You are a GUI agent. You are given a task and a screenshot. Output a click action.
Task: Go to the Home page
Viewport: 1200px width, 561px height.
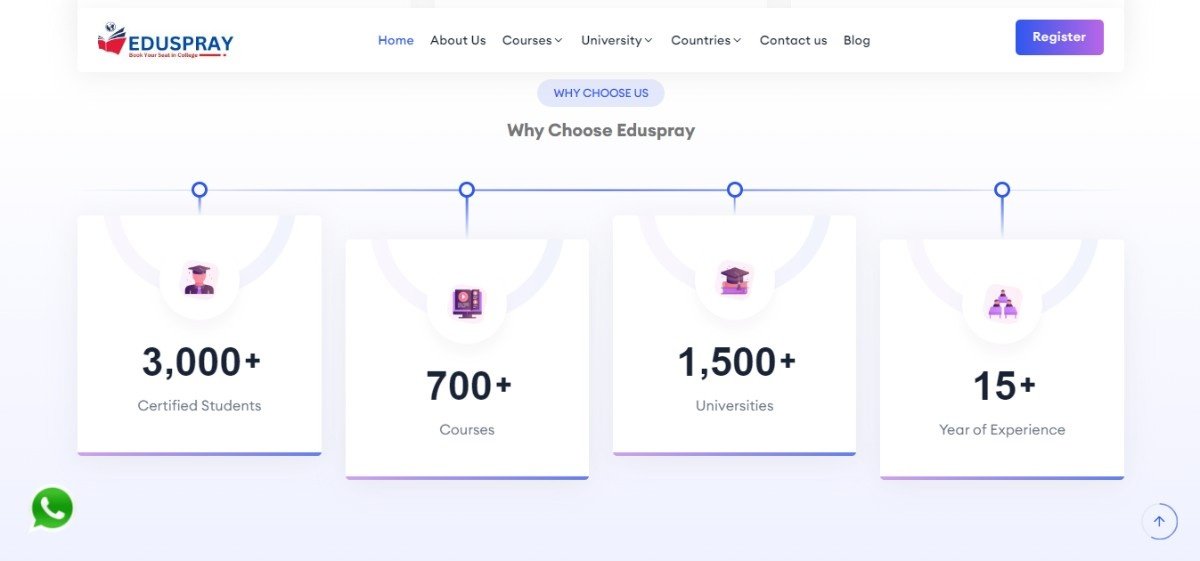(396, 40)
